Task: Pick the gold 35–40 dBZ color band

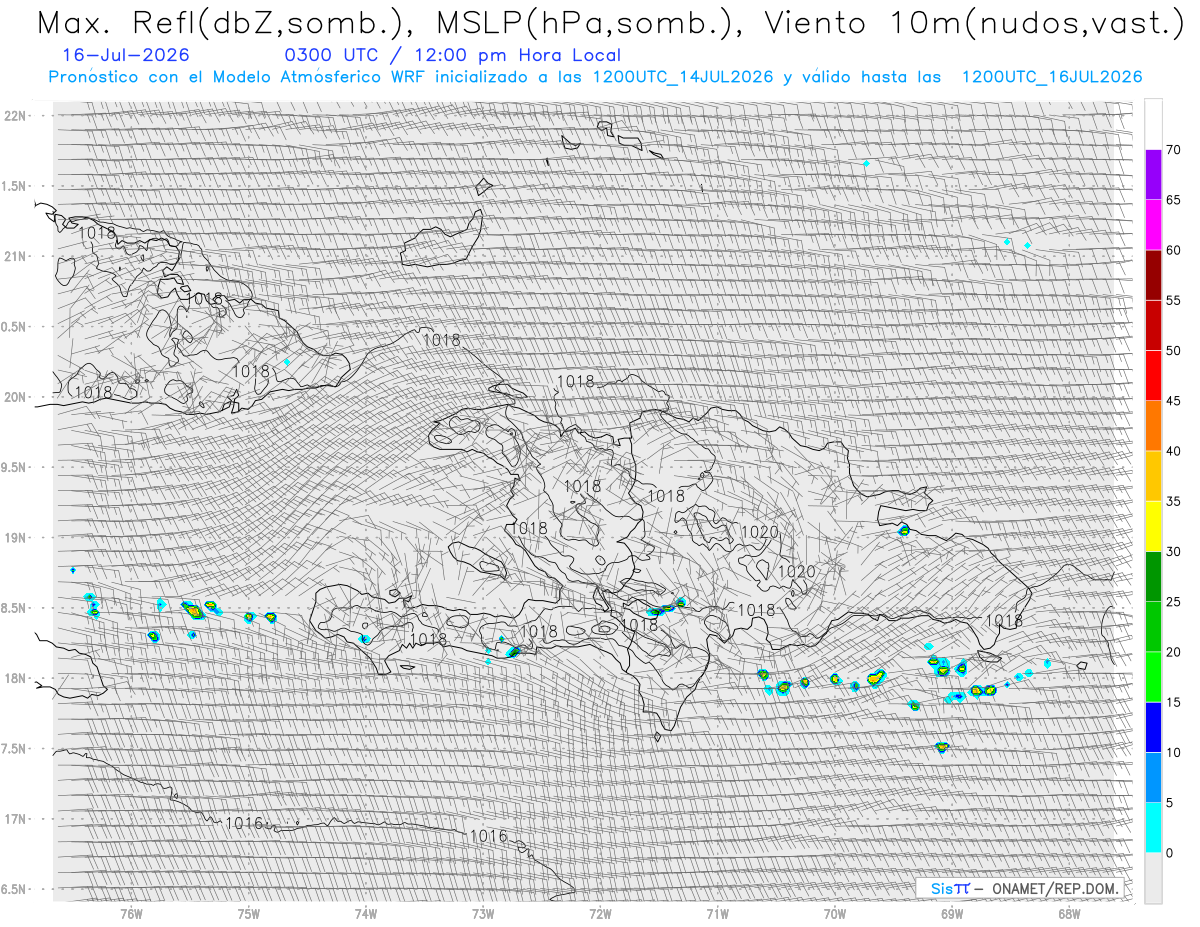Action: click(1153, 476)
